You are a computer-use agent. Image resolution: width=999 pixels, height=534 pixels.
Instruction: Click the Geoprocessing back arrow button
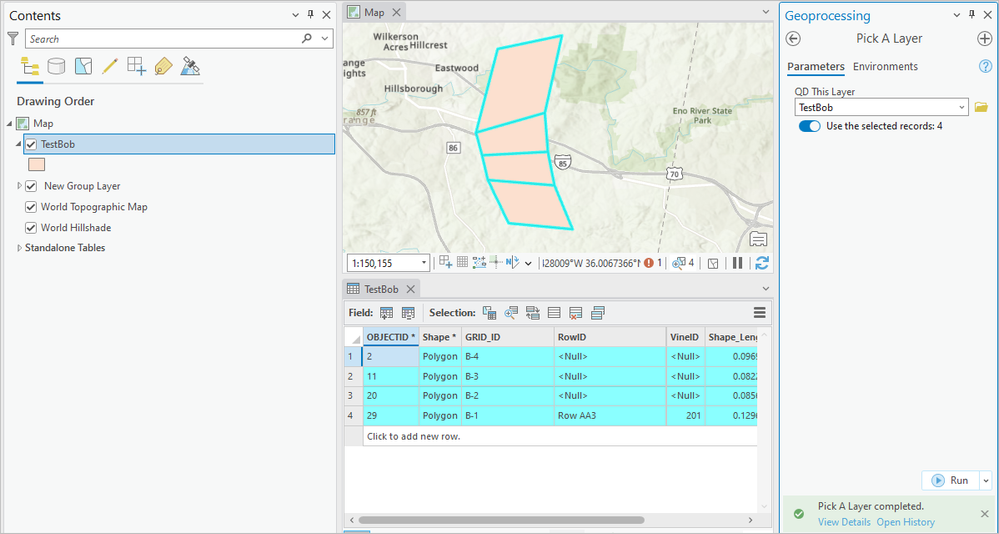[794, 39]
